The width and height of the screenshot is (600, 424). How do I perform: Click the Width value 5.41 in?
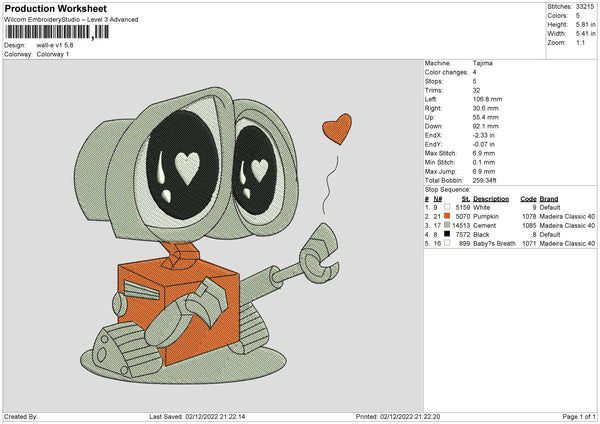[x=585, y=34]
